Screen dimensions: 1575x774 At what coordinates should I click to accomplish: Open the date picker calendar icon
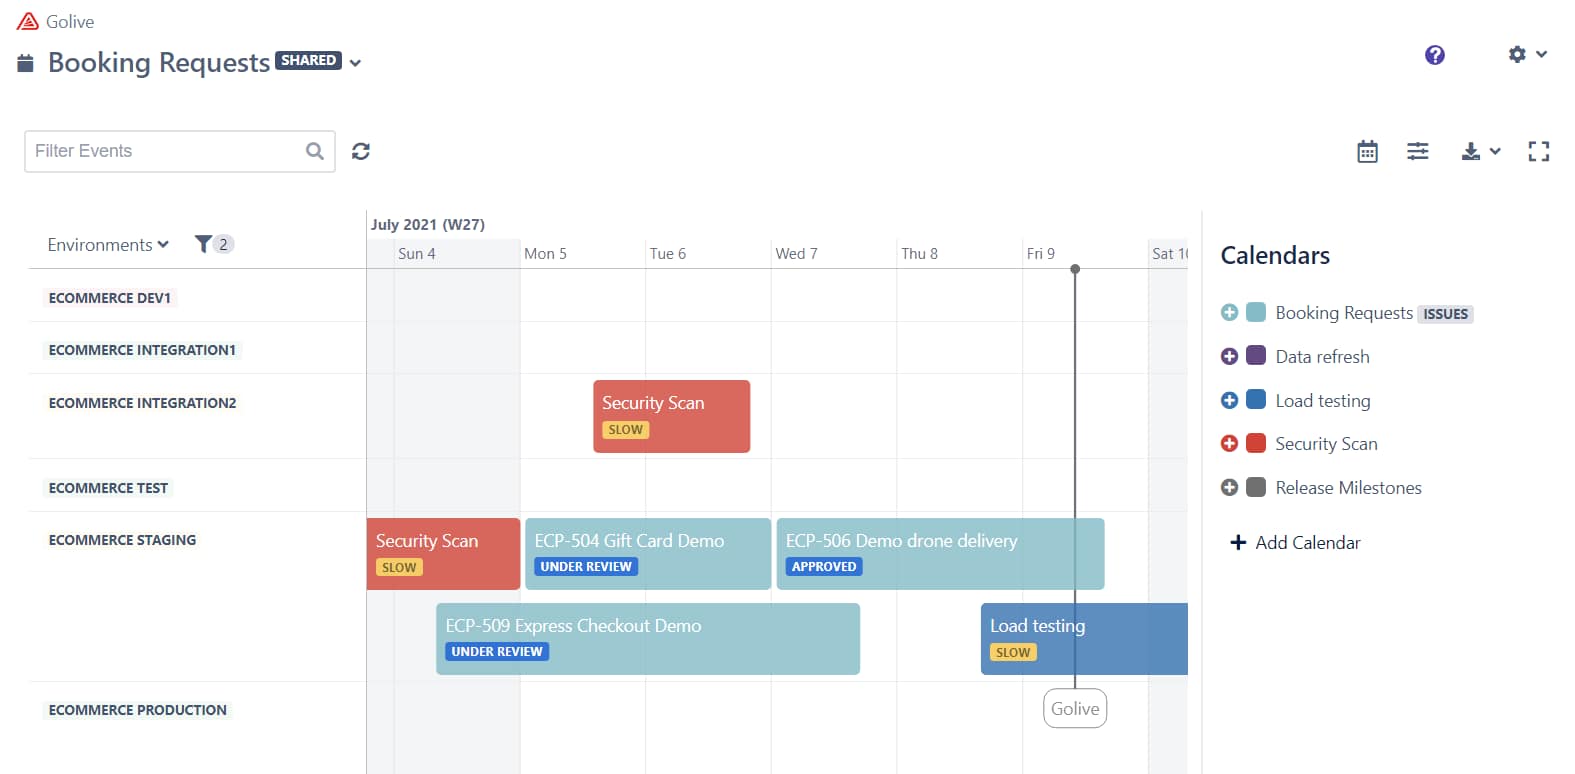(x=1367, y=151)
